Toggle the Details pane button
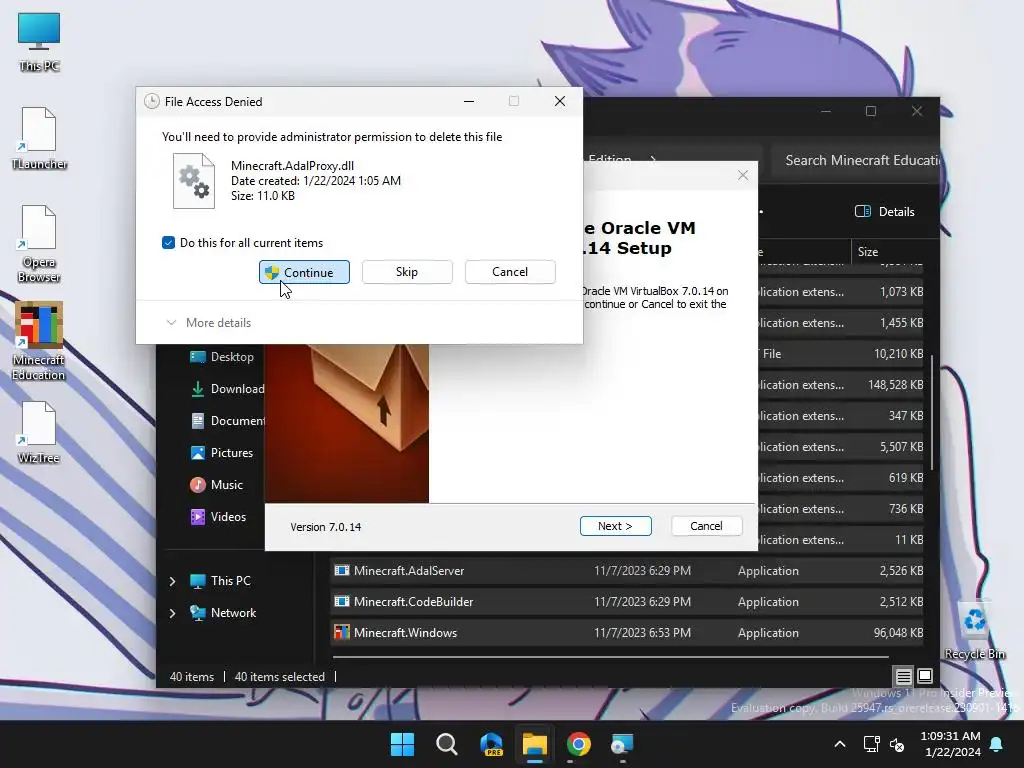 point(885,212)
